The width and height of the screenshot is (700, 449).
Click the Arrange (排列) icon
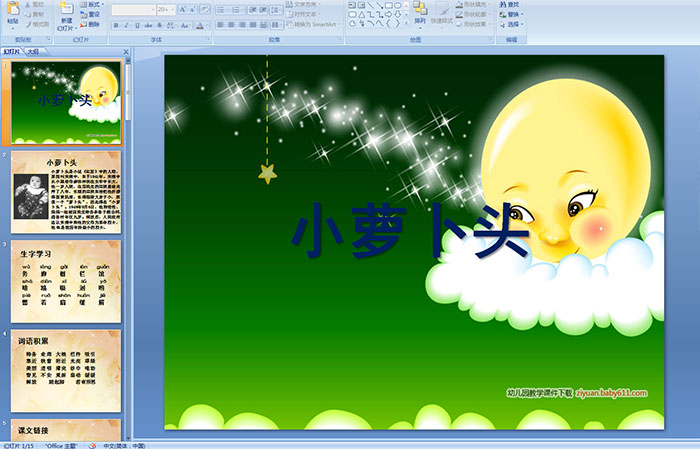[420, 8]
